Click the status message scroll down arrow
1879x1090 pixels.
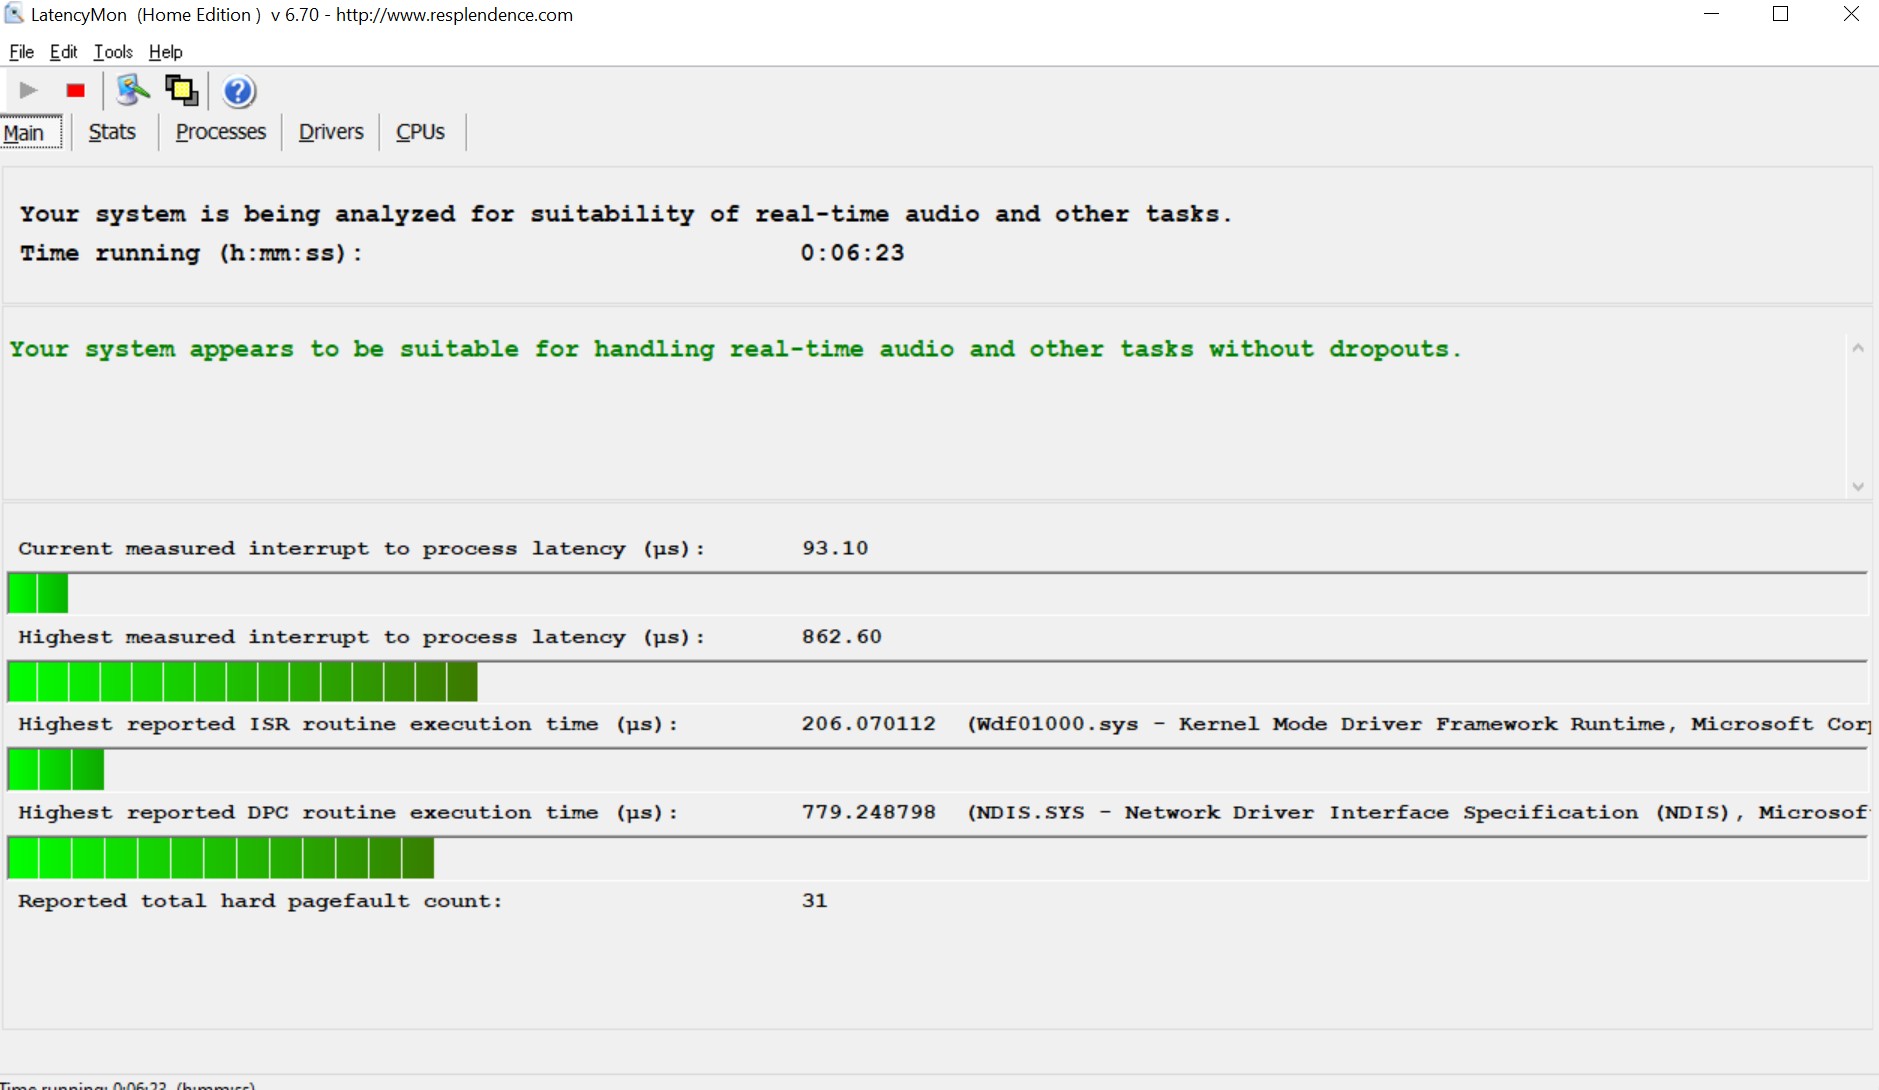[x=1858, y=487]
